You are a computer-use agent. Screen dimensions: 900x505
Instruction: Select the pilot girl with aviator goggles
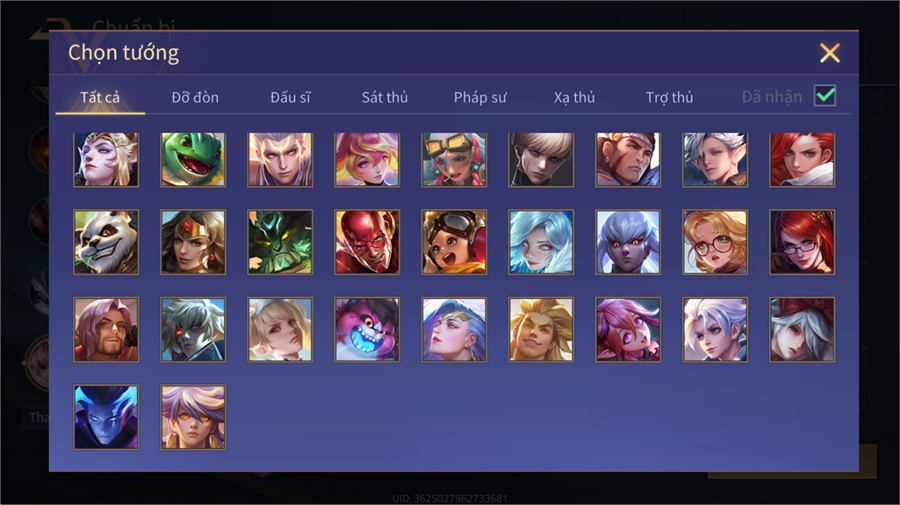tap(454, 242)
